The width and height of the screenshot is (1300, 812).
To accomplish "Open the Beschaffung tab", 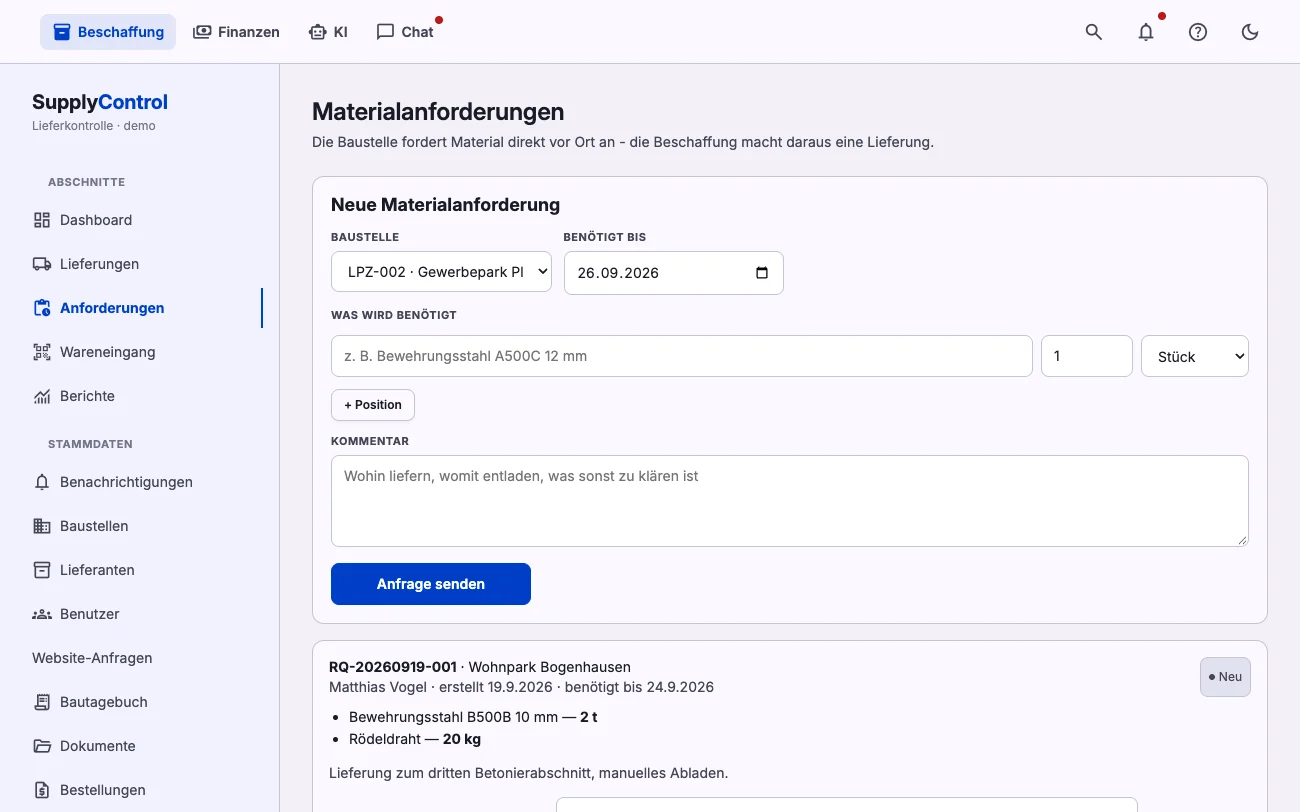I will pyautogui.click(x=108, y=32).
